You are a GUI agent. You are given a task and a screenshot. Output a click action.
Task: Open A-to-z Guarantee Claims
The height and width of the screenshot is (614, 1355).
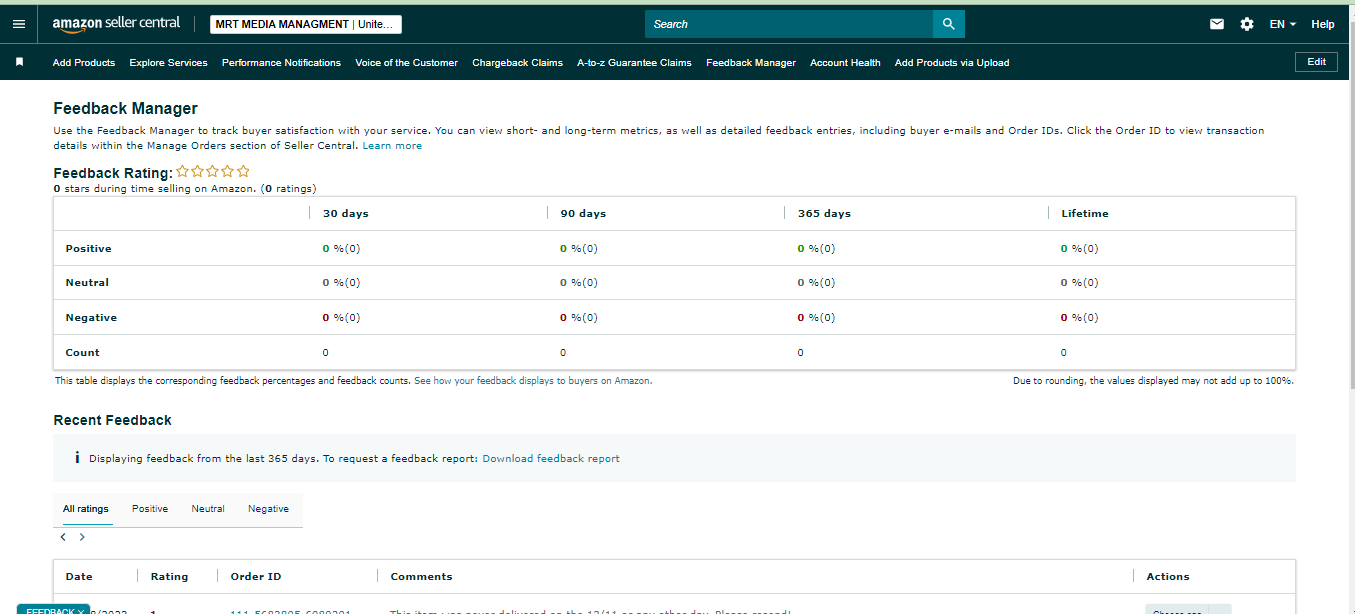click(634, 62)
